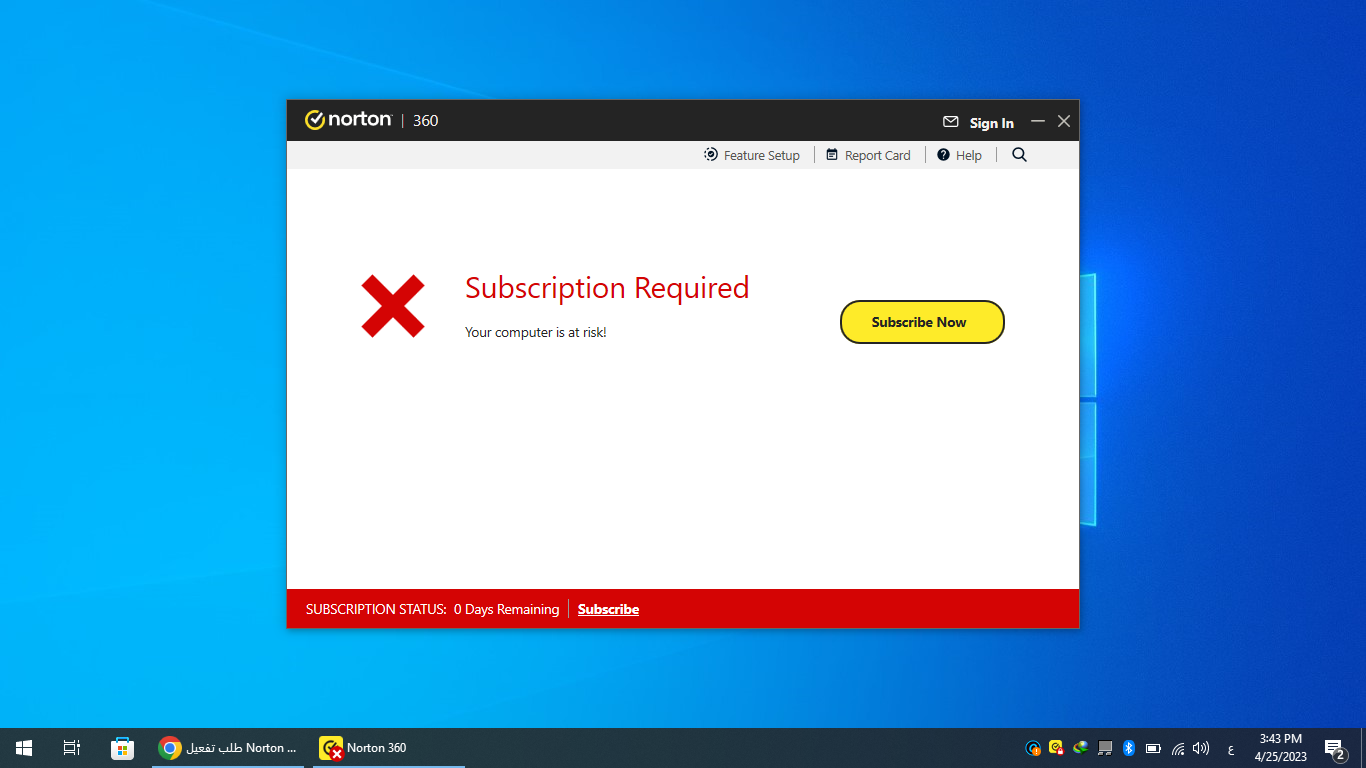The width and height of the screenshot is (1366, 768).
Task: Open Microsoft Store from the taskbar
Action: coord(122,748)
